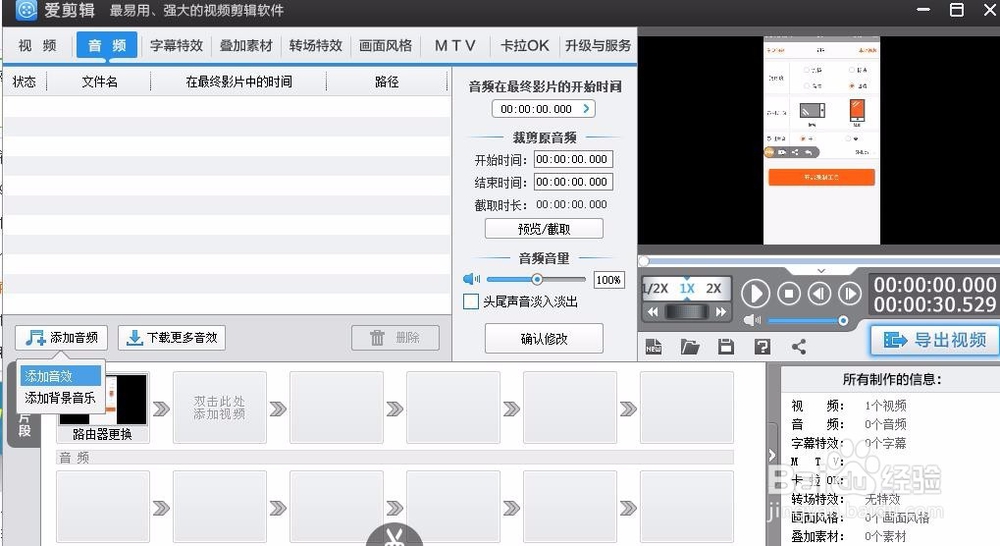Step to the next frame

point(849,294)
